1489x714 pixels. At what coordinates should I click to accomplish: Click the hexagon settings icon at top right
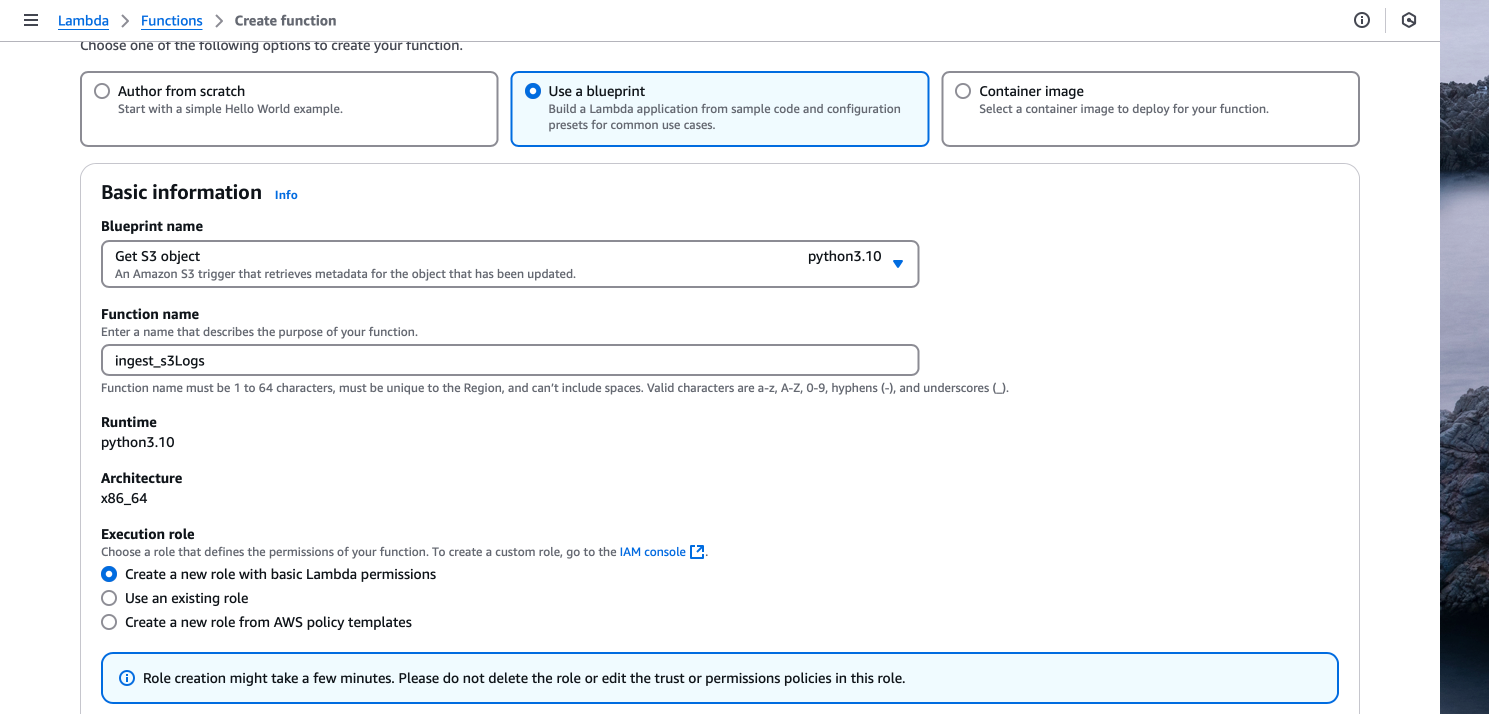1409,20
